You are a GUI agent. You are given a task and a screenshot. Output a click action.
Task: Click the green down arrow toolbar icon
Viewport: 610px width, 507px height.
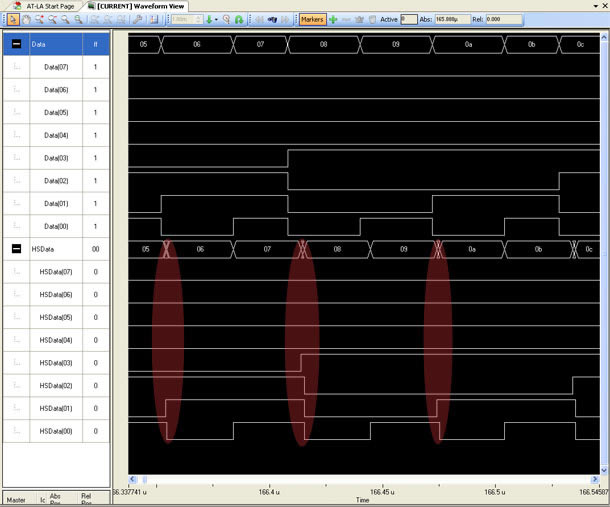208,19
